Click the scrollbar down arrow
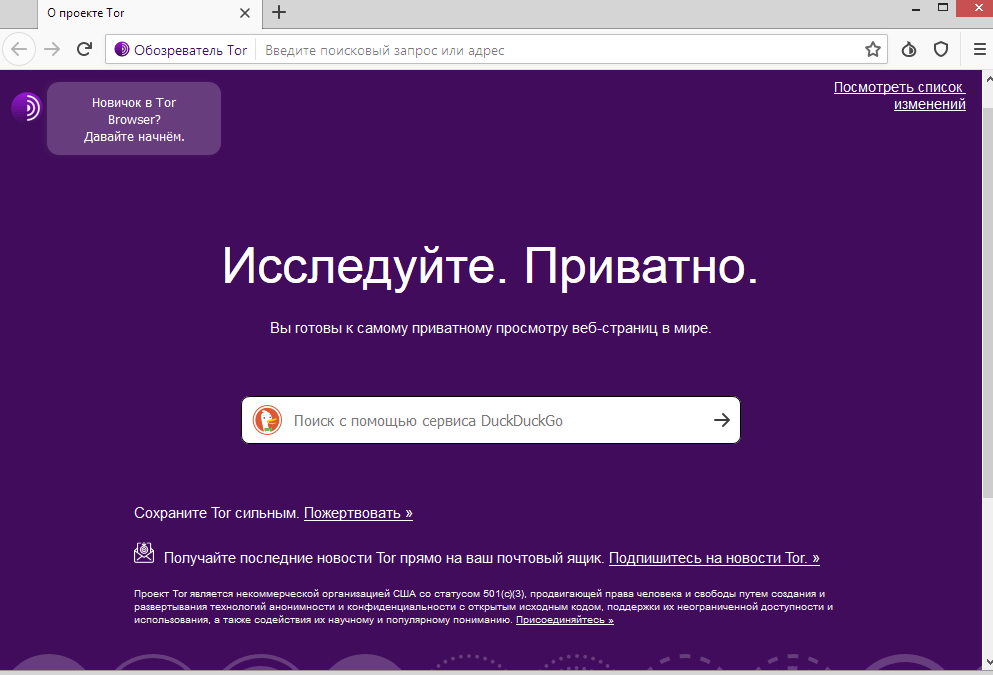 coord(988,662)
